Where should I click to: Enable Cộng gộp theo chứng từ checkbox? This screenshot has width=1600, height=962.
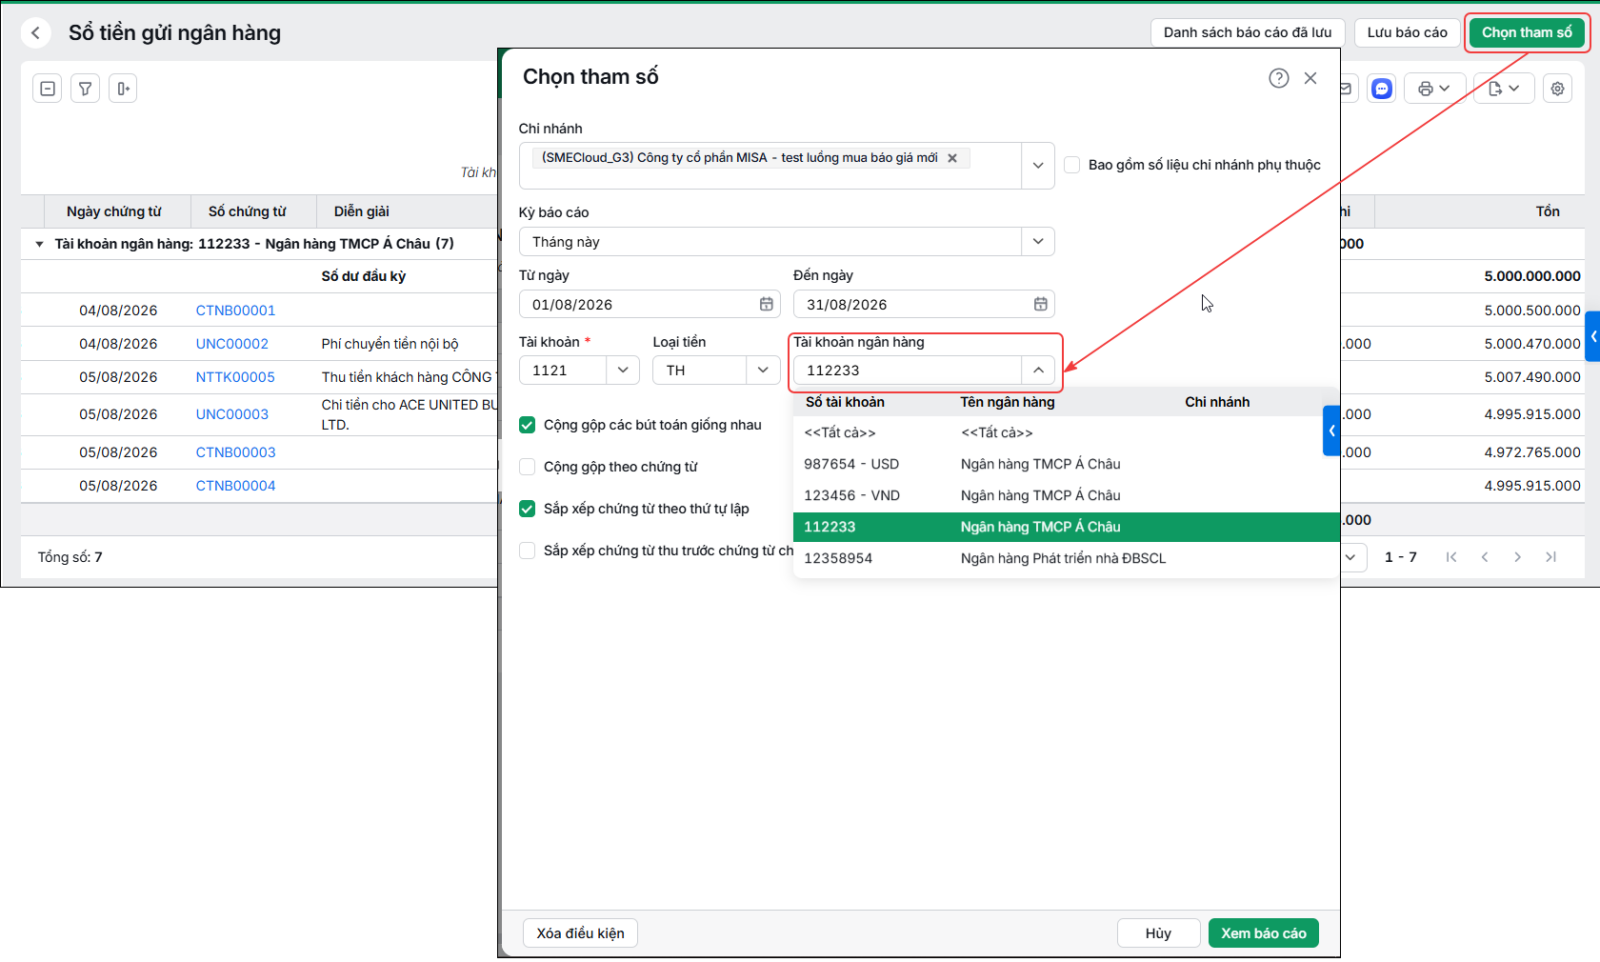pos(527,467)
